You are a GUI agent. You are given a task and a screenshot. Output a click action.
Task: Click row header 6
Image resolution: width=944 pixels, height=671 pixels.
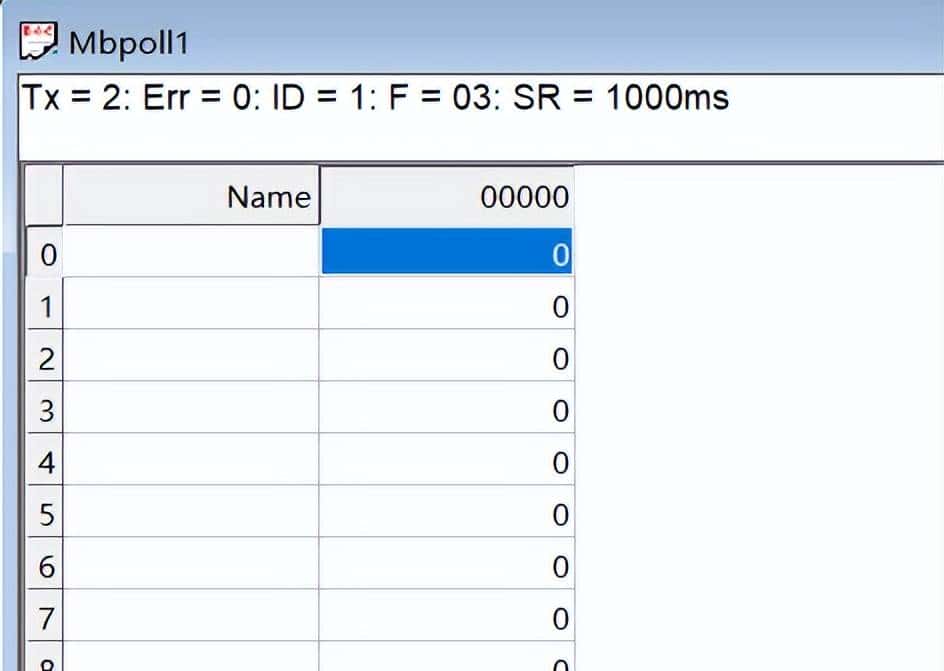[x=45, y=567]
